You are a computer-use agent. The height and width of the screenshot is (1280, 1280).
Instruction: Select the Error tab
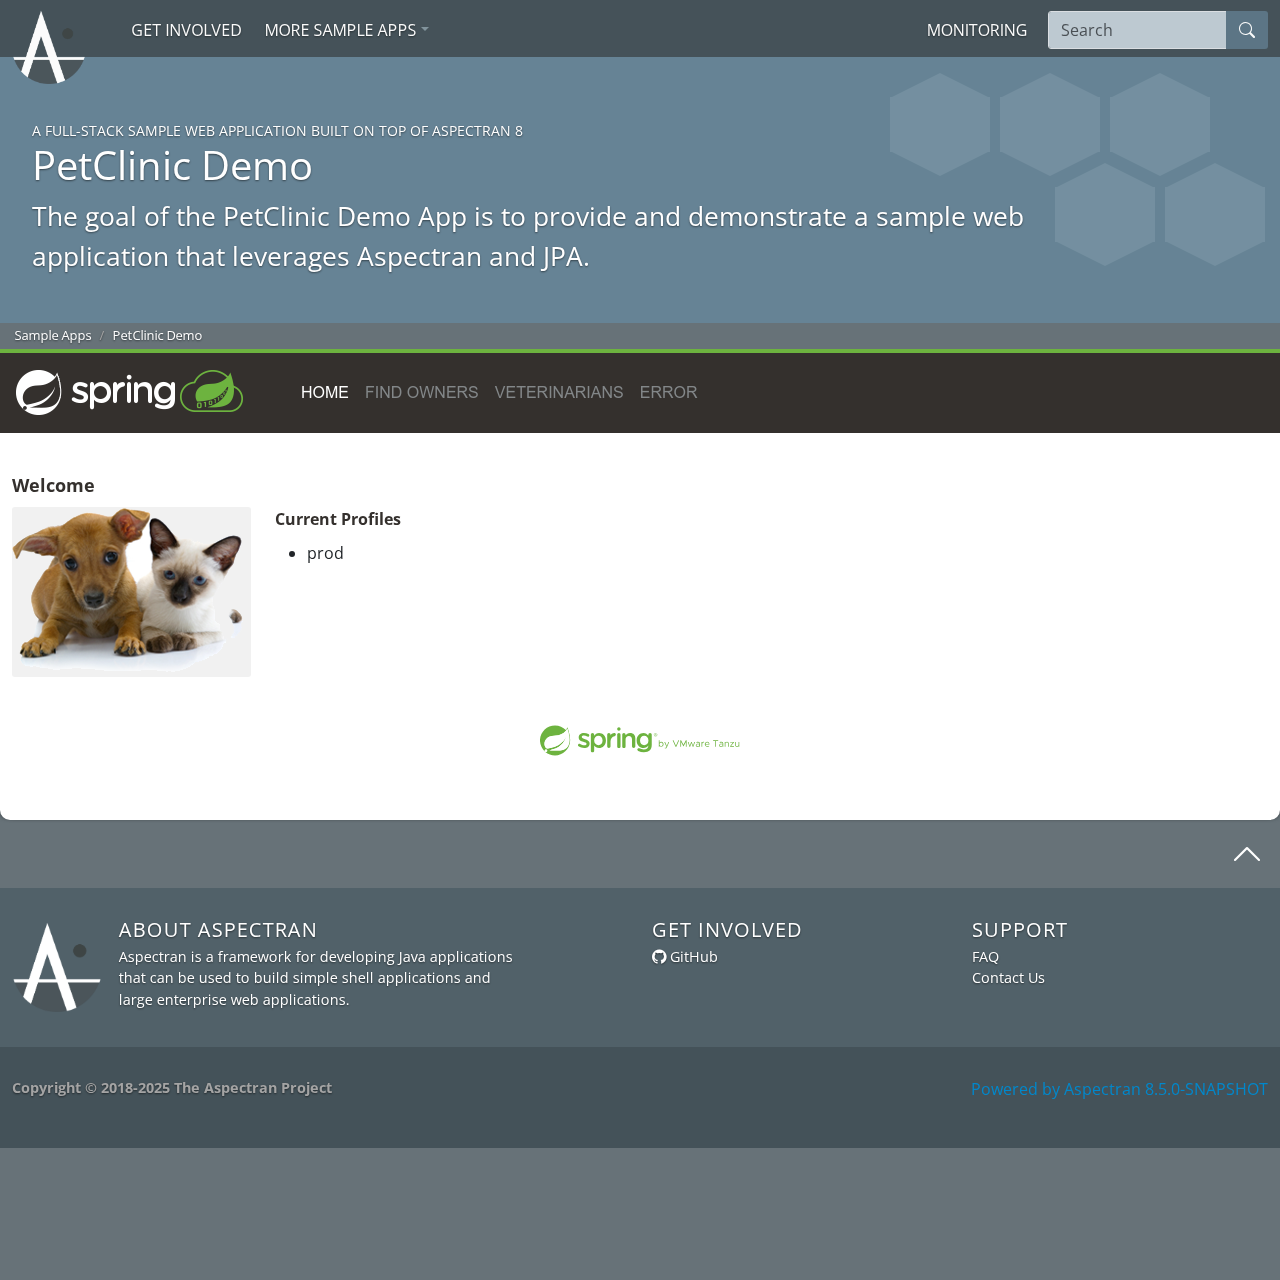[669, 393]
